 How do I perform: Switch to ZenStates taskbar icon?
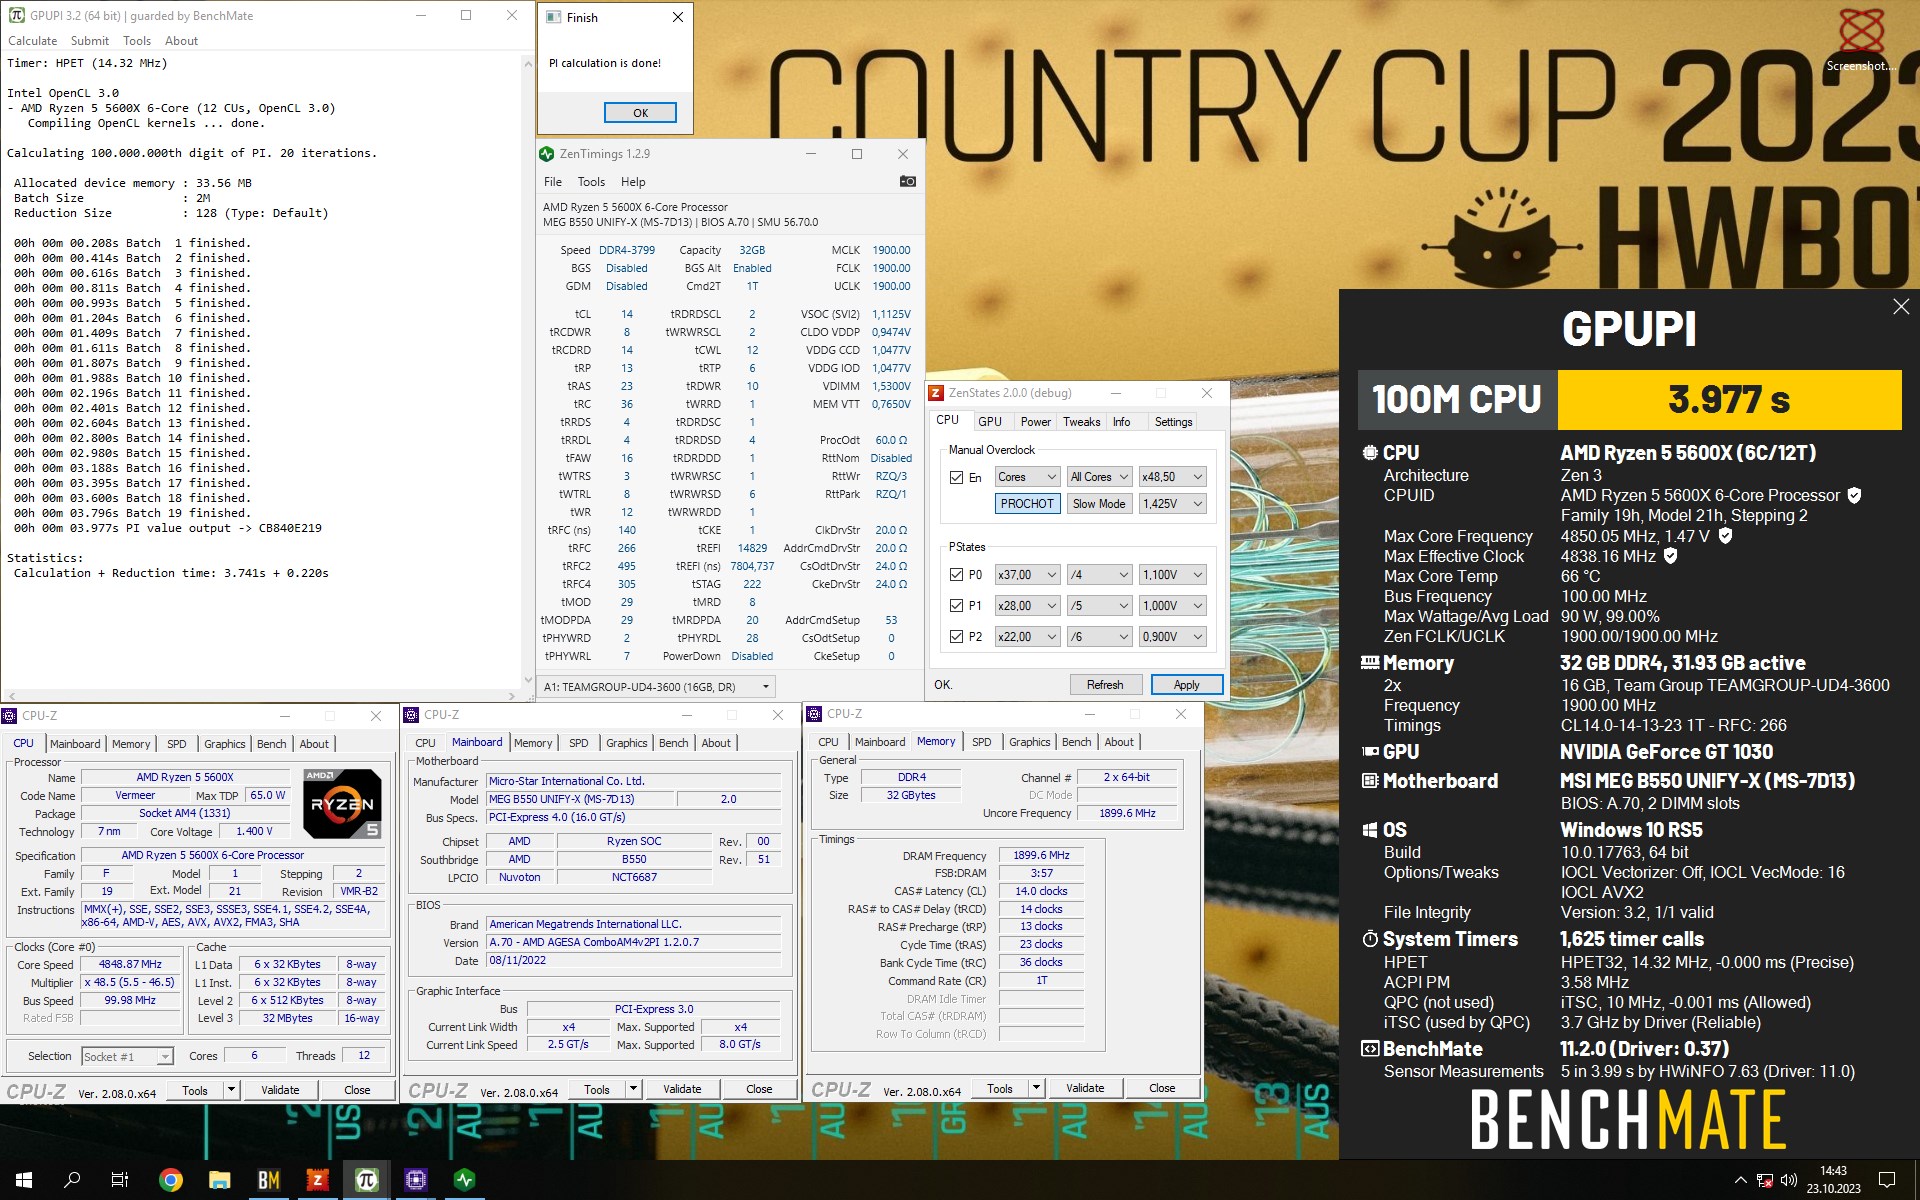click(x=318, y=1180)
